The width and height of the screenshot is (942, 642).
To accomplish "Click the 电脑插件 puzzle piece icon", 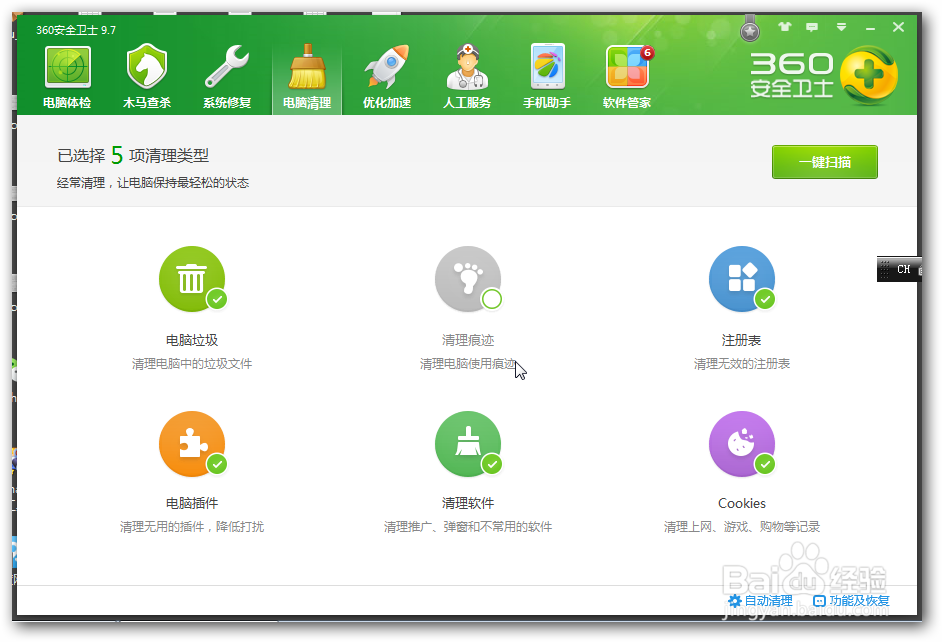I will coord(192,444).
